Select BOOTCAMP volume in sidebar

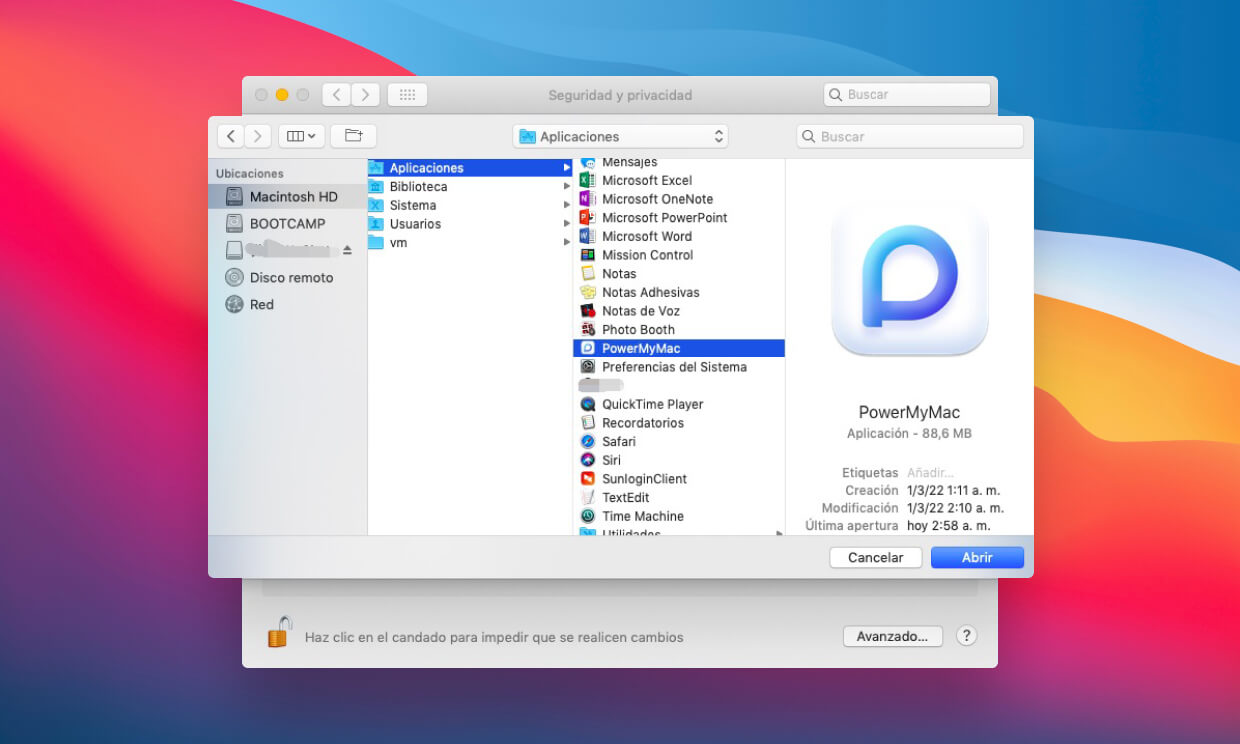pyautogui.click(x=287, y=224)
